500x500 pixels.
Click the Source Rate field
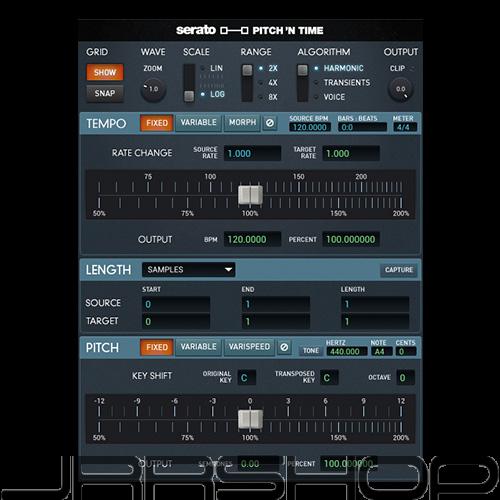pos(252,153)
